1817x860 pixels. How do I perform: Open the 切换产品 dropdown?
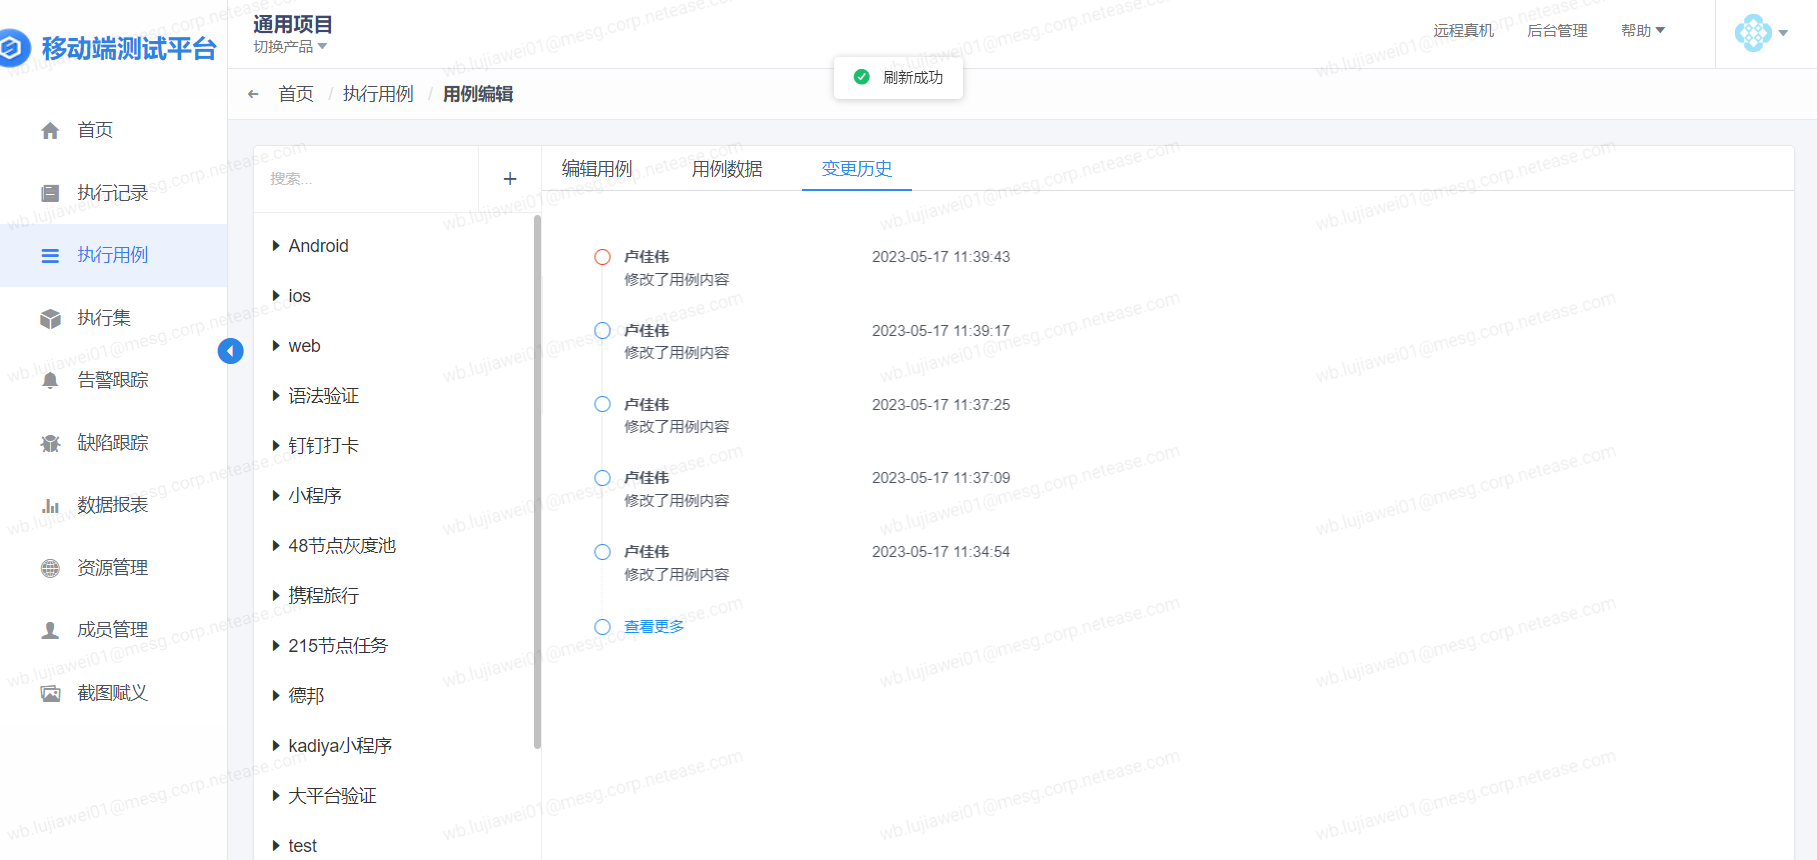click(x=290, y=47)
